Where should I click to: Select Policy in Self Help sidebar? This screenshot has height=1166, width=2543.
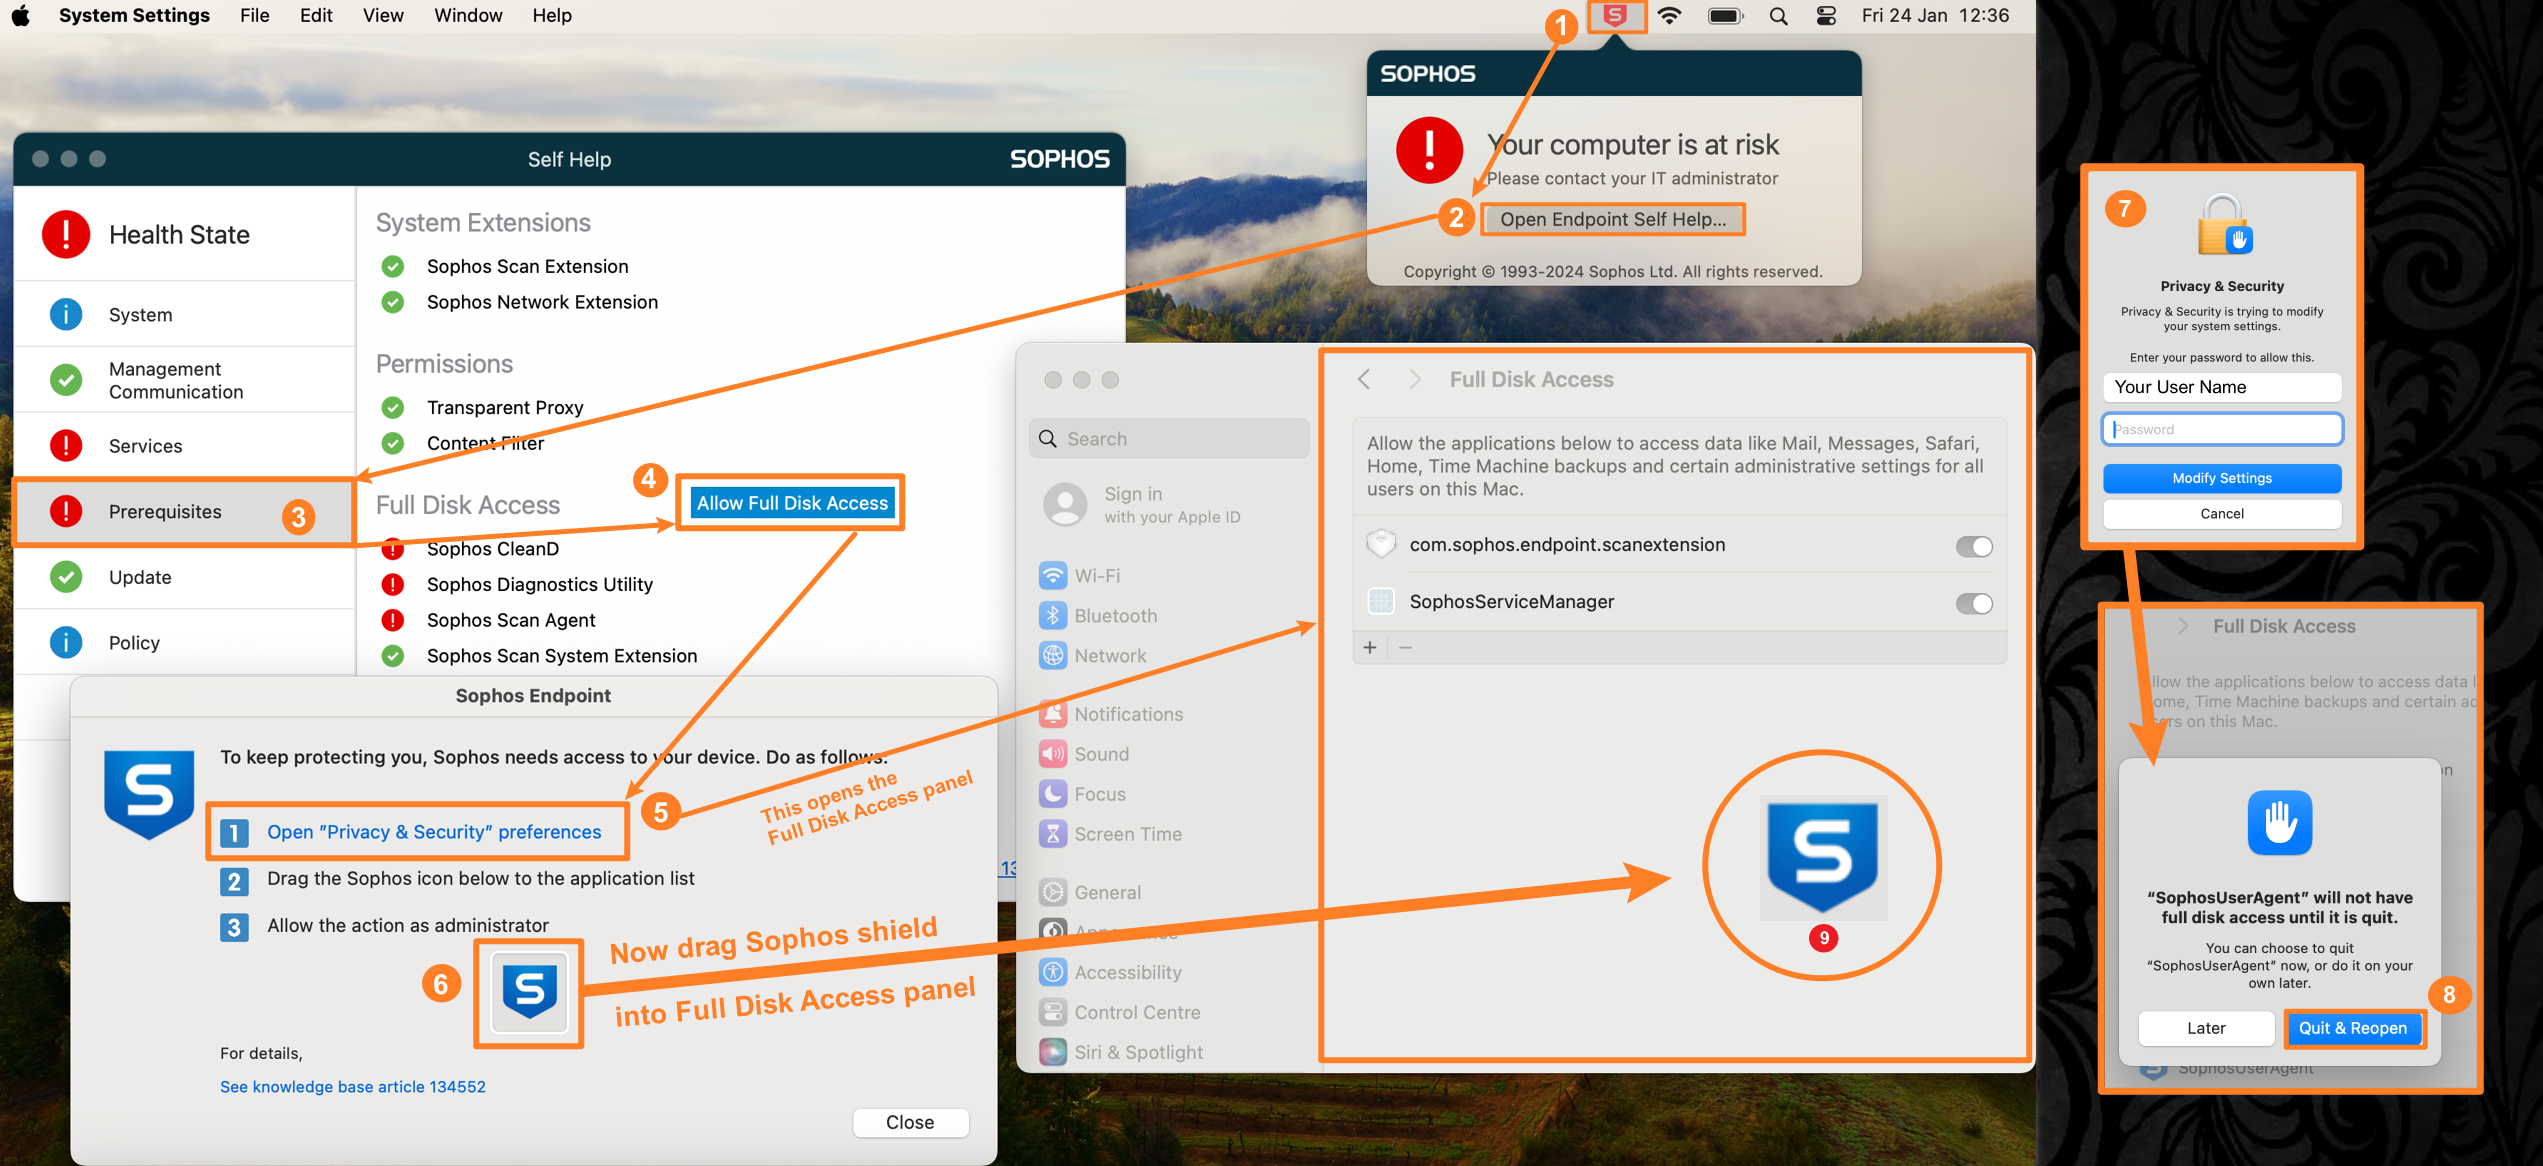(185, 643)
